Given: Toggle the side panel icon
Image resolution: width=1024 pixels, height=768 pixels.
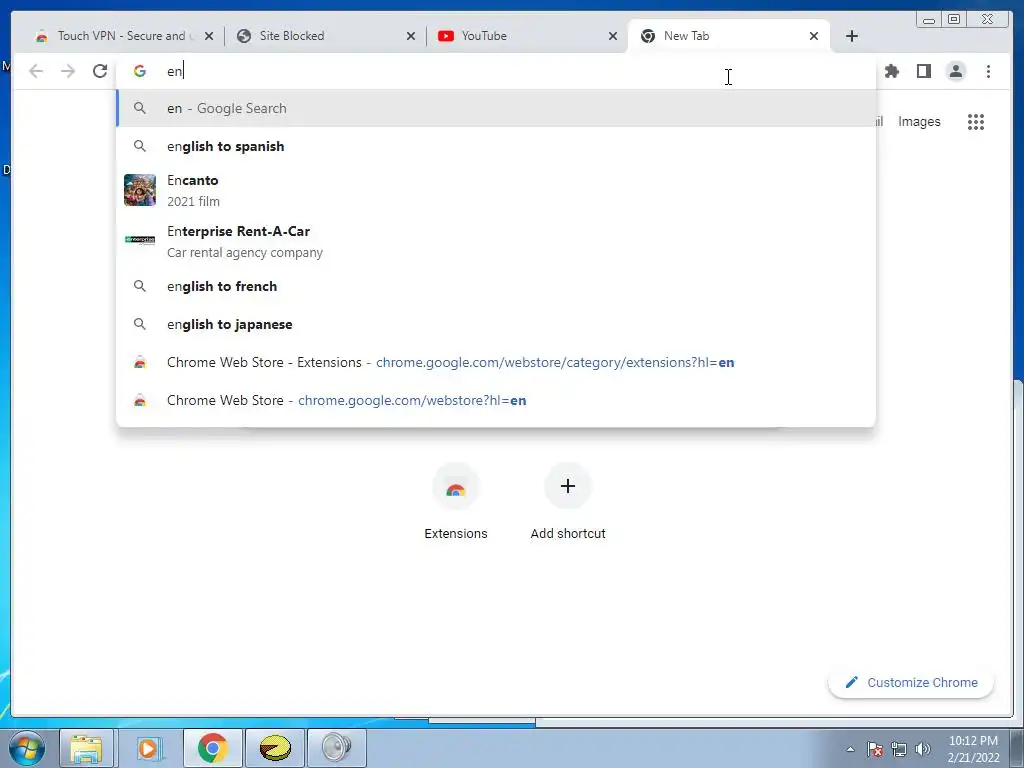Looking at the screenshot, I should pyautogui.click(x=923, y=71).
